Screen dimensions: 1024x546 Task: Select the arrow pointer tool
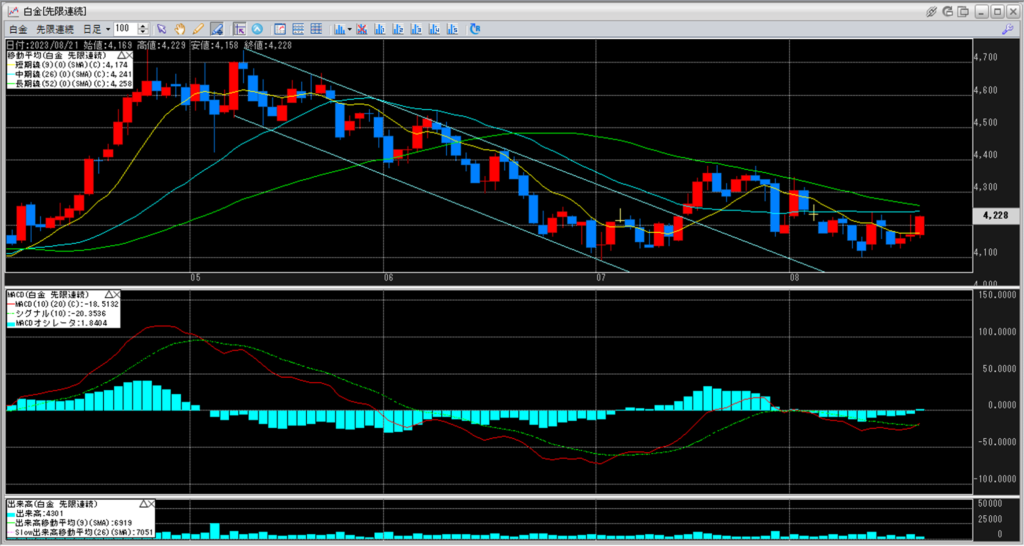(162, 29)
